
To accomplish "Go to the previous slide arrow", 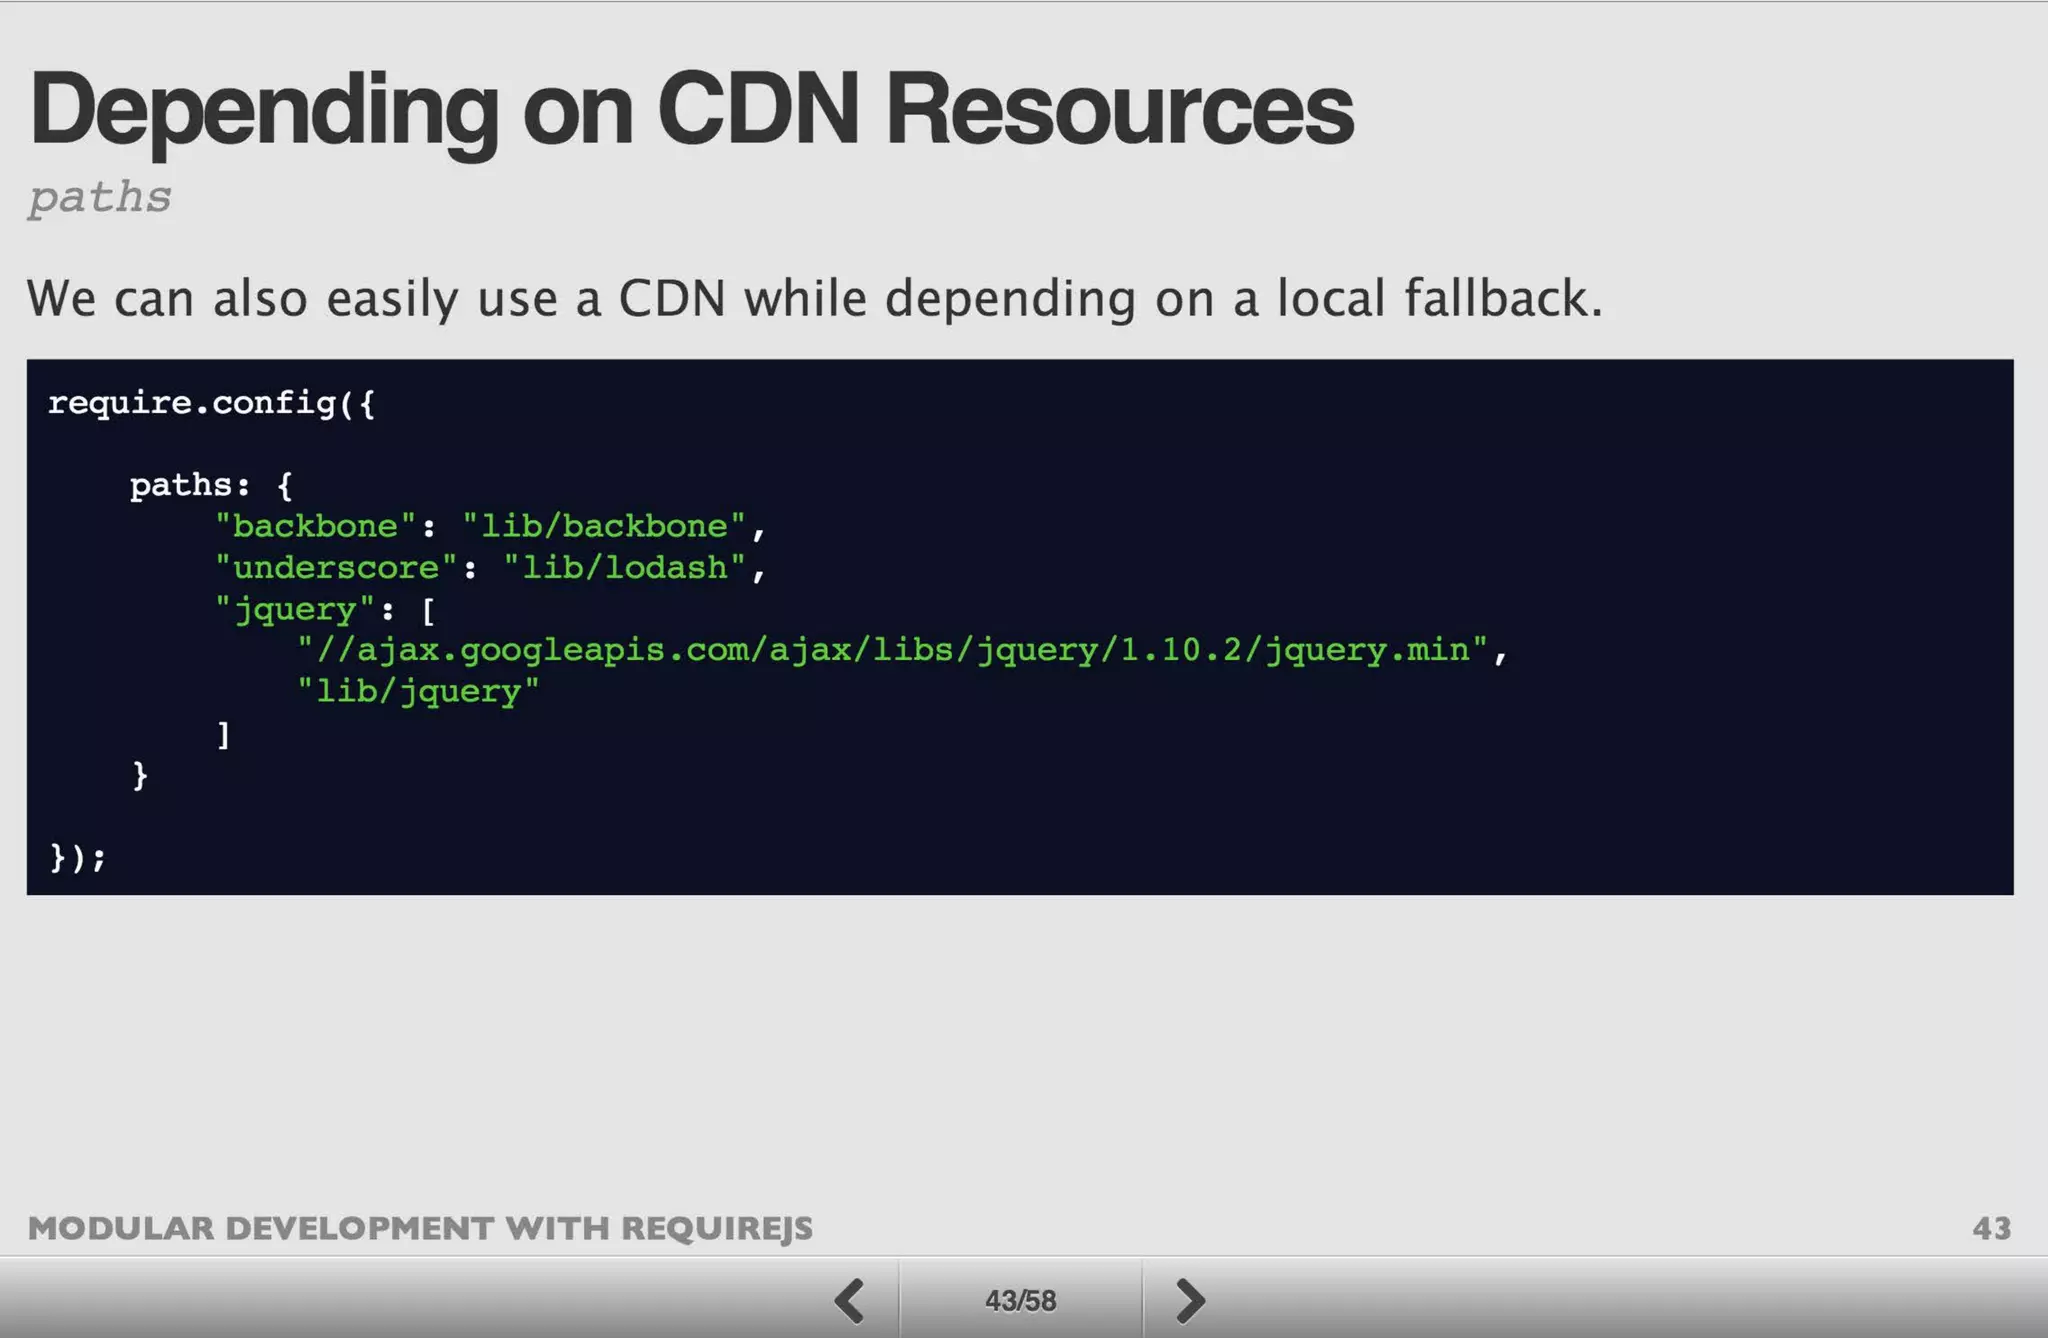I will coord(850,1300).
